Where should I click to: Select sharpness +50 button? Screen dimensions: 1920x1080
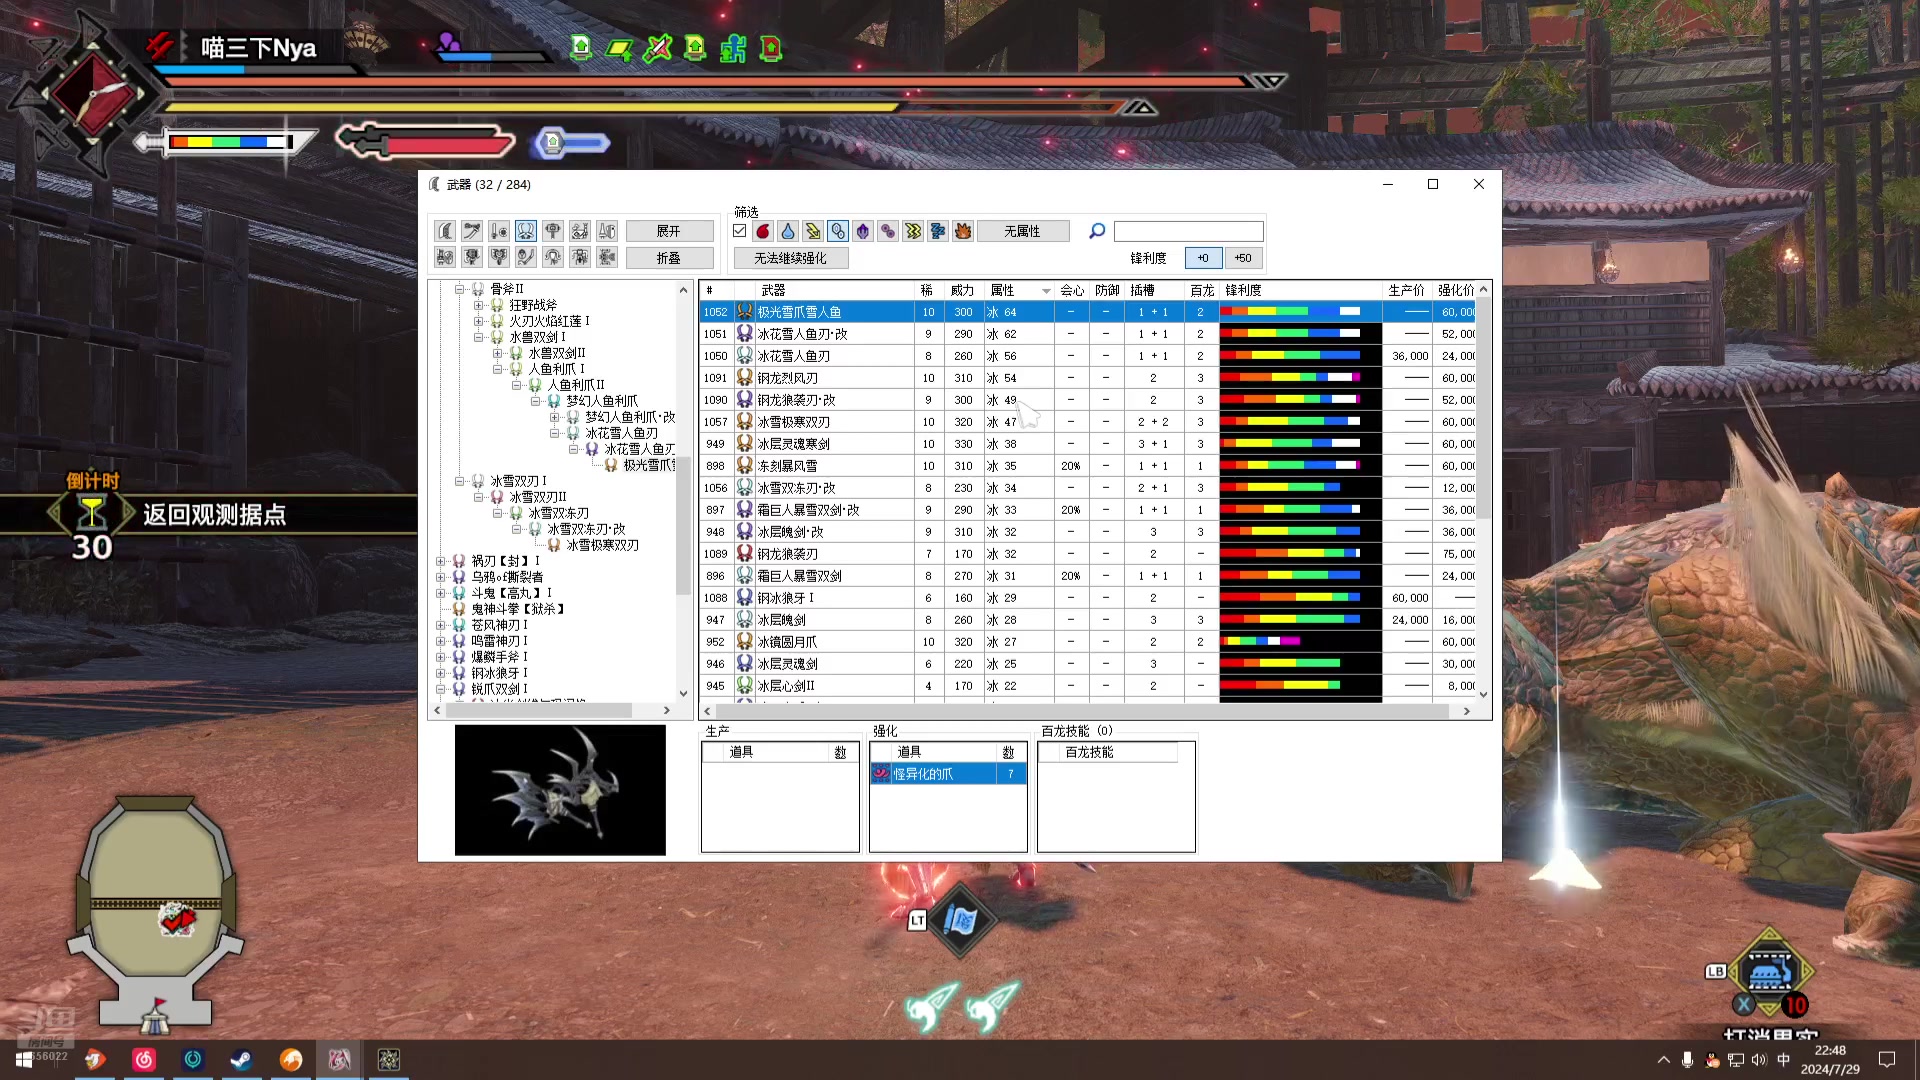click(x=1243, y=258)
